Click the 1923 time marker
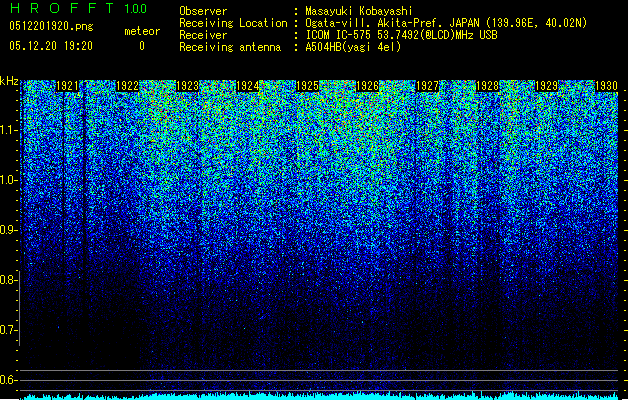The width and height of the screenshot is (629, 400). click(187, 86)
